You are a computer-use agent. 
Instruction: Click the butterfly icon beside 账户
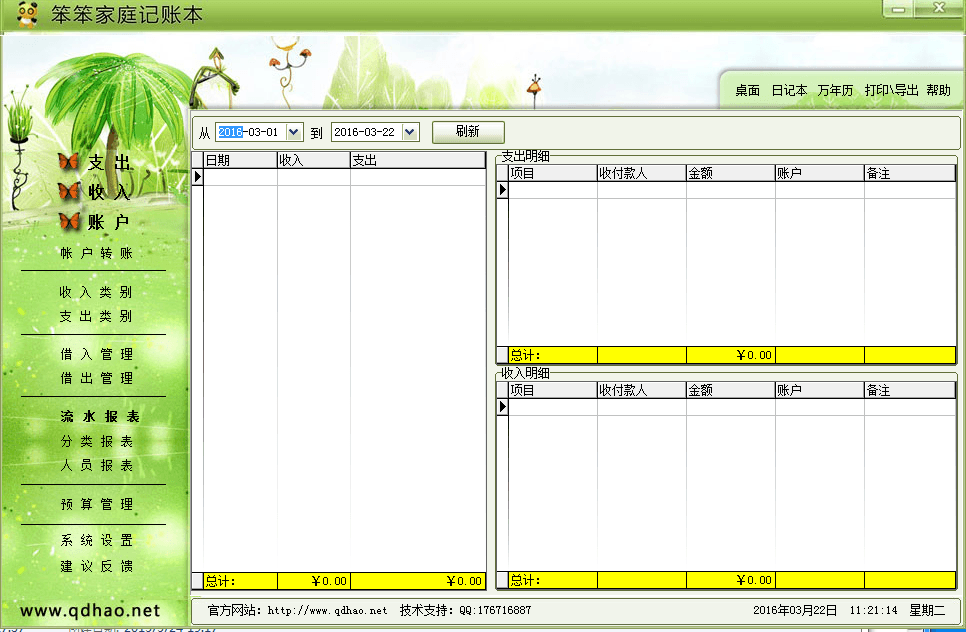pos(69,221)
